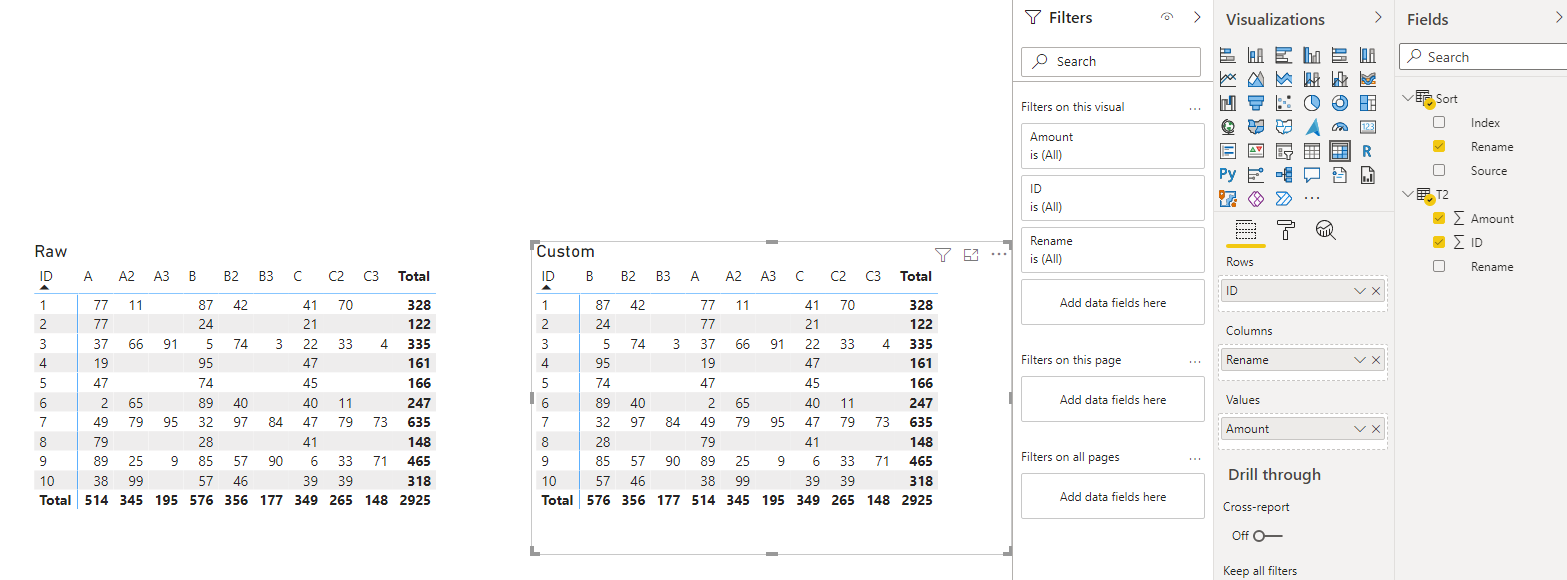Collapse the Visualizations pane chevron
This screenshot has height=580, width=1567.
[1378, 17]
